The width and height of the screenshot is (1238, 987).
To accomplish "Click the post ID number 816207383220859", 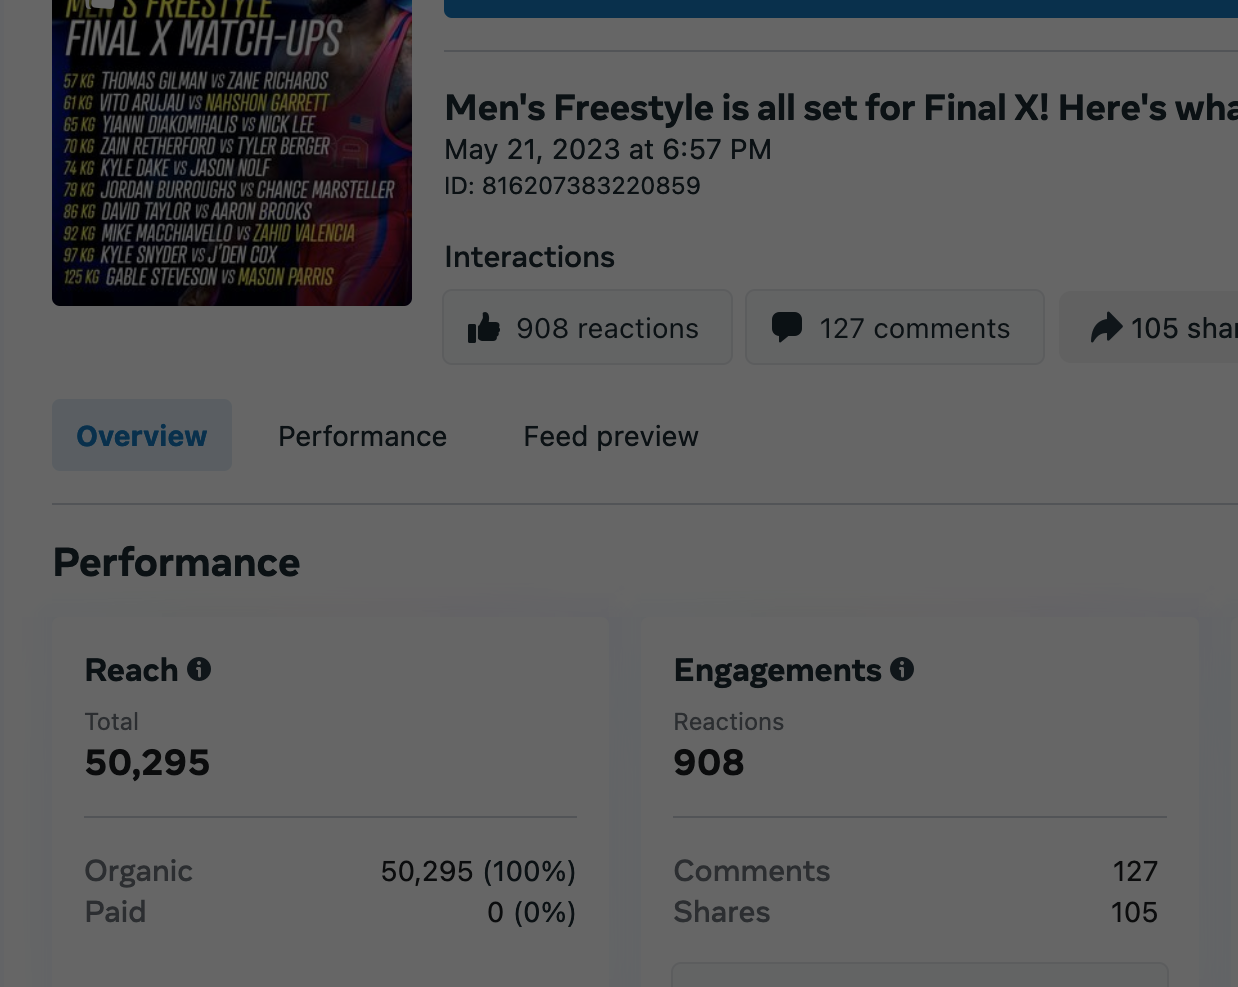I will point(591,186).
